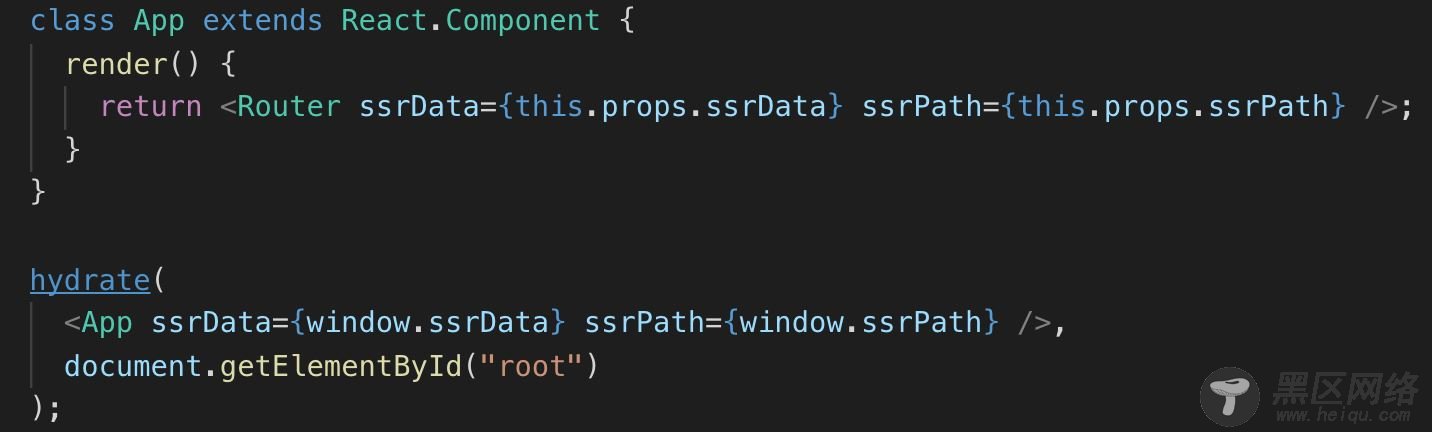Place cursor on the class keyword
Viewport: 1432px width, 432px height.
[x=72, y=20]
